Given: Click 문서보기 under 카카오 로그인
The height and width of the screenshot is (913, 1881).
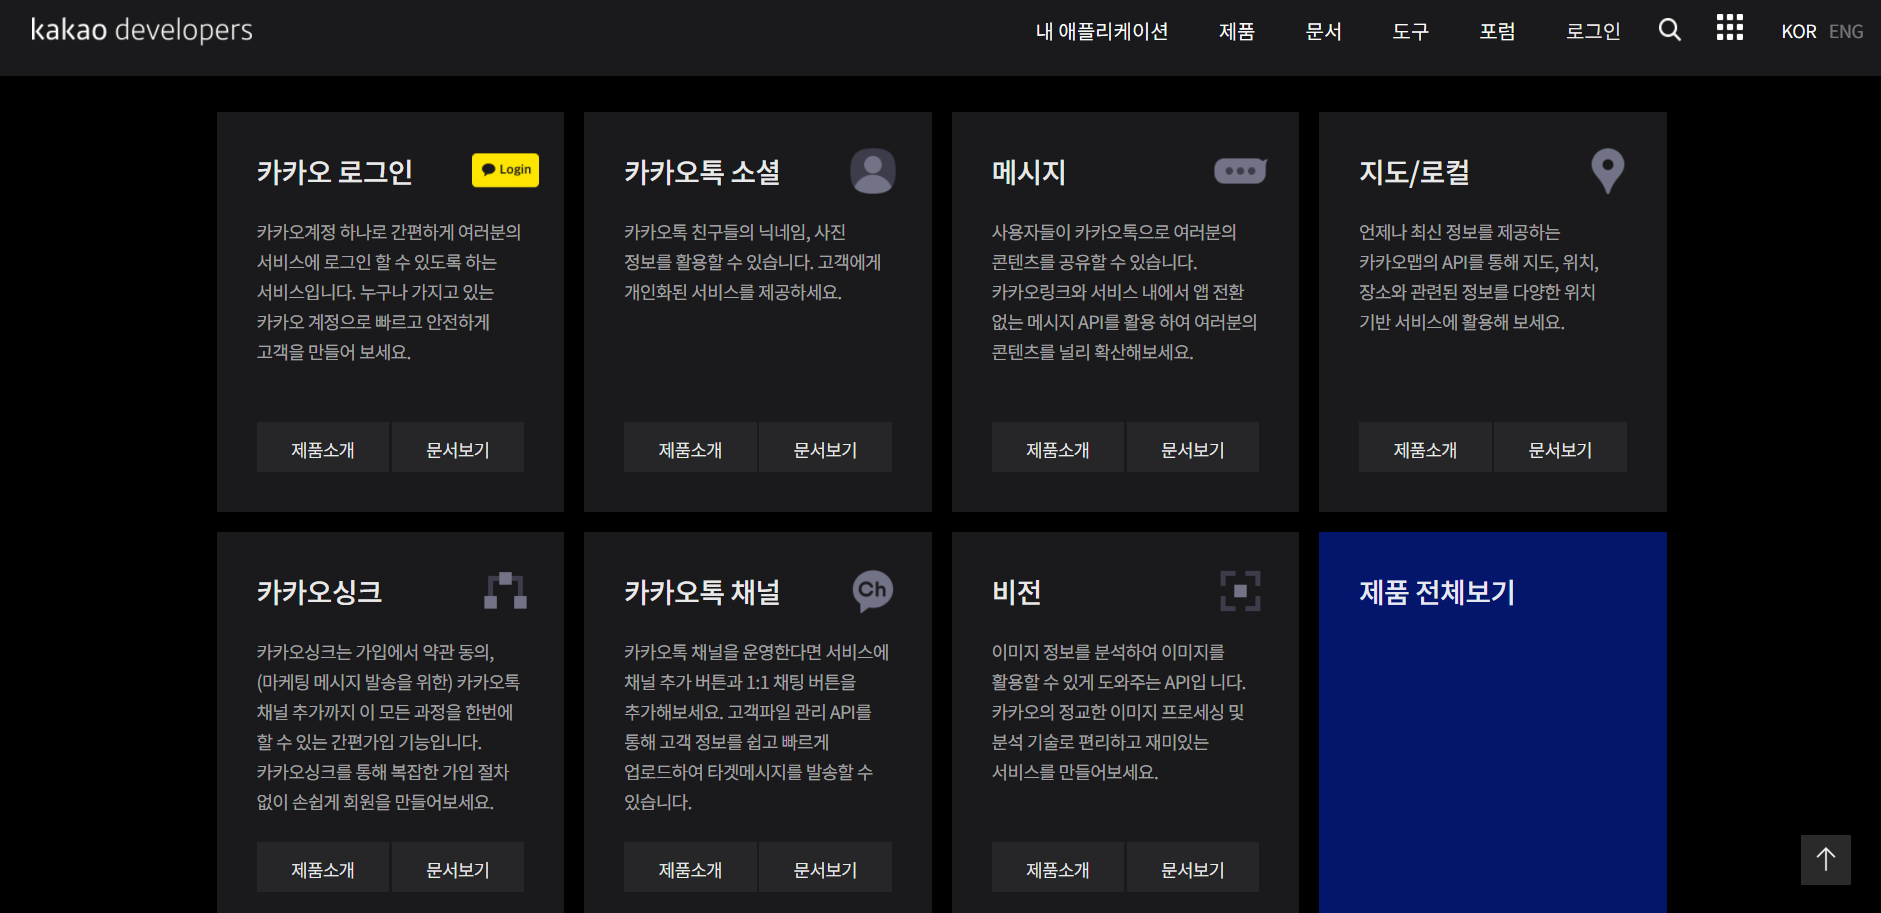Looking at the screenshot, I should pos(458,447).
